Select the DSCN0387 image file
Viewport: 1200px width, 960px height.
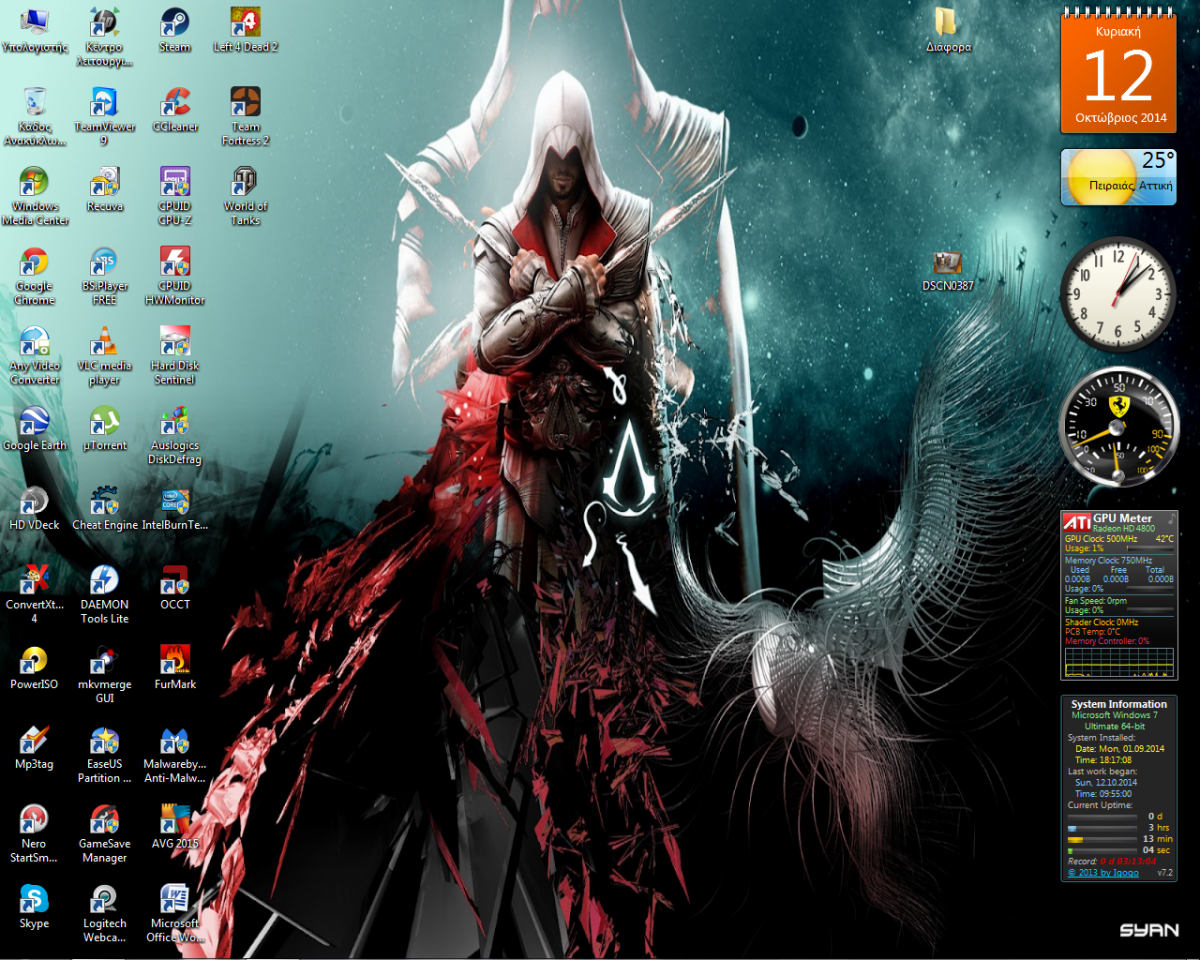click(x=948, y=271)
